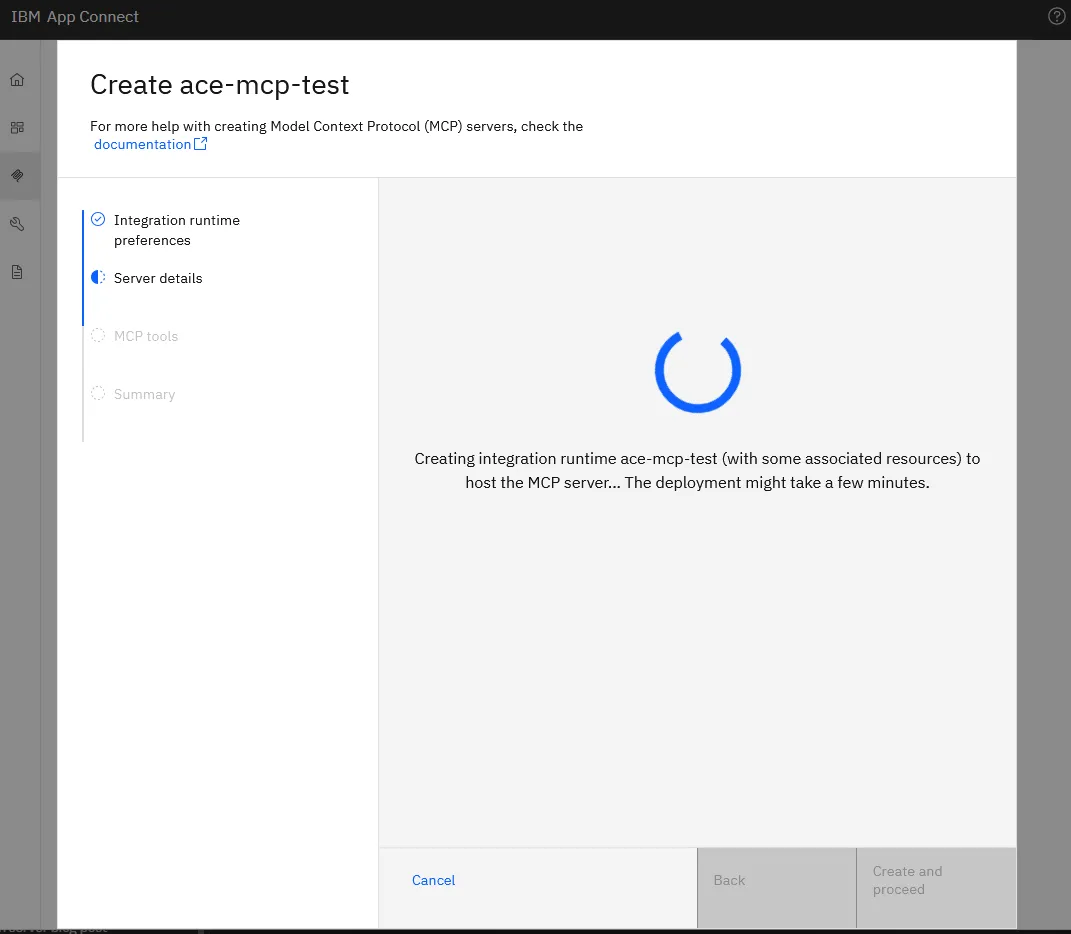Select the highlighted integrations sidebar icon
This screenshot has width=1071, height=934.
[x=17, y=176]
